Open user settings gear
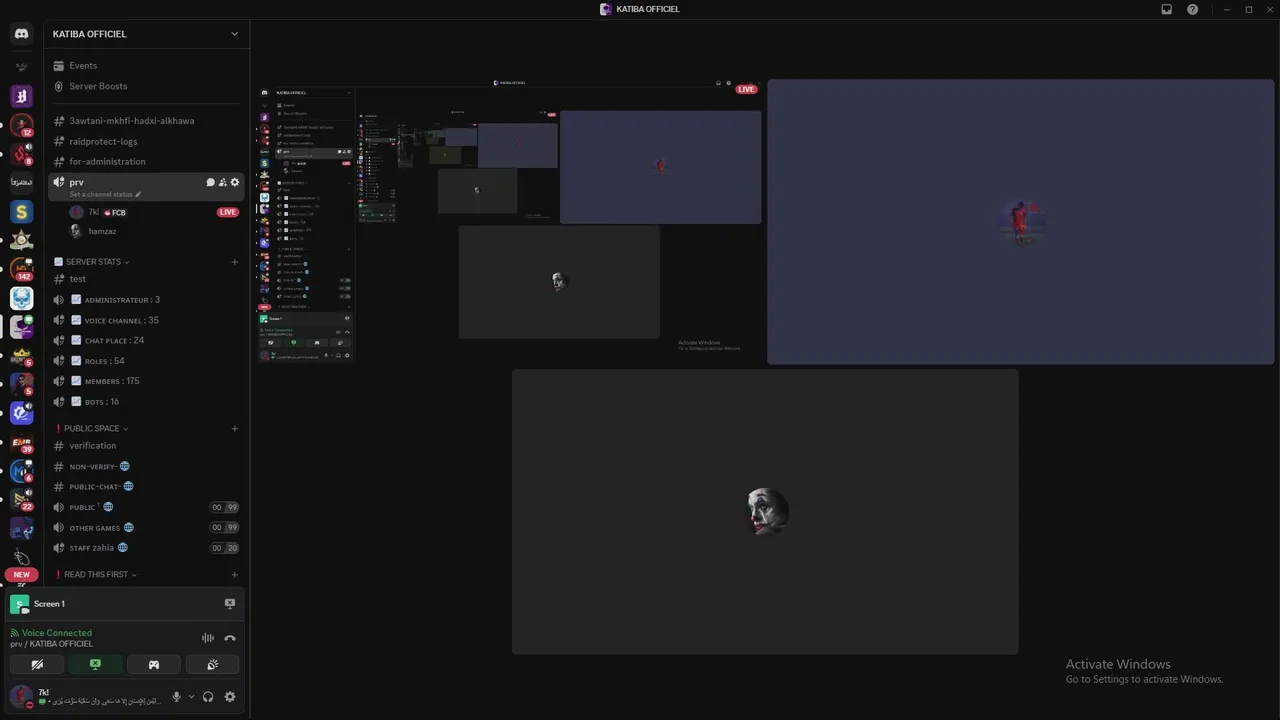 coord(230,697)
